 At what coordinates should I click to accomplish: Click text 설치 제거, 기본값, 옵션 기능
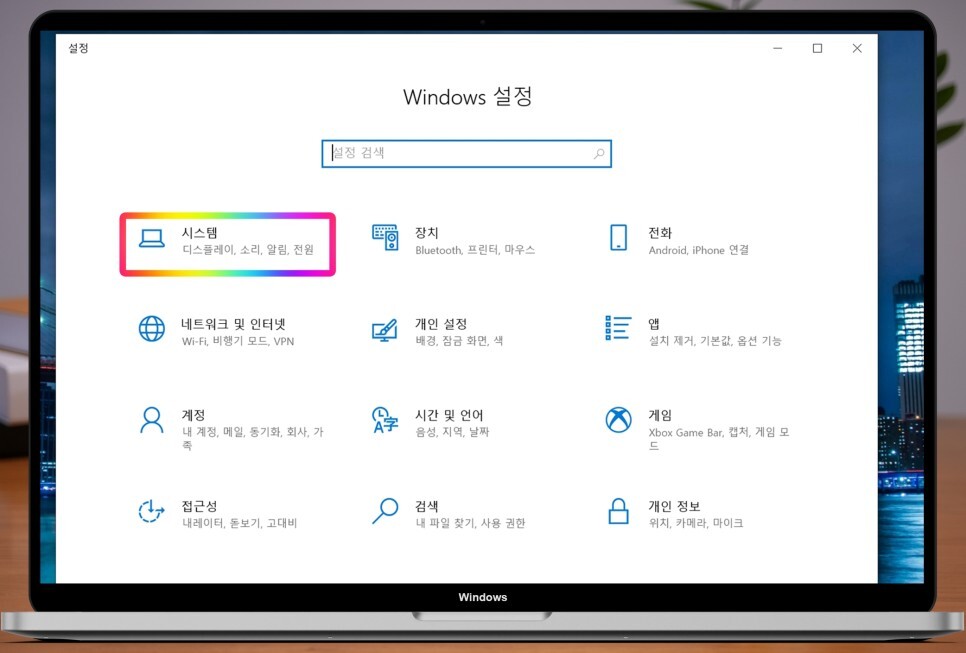click(715, 341)
